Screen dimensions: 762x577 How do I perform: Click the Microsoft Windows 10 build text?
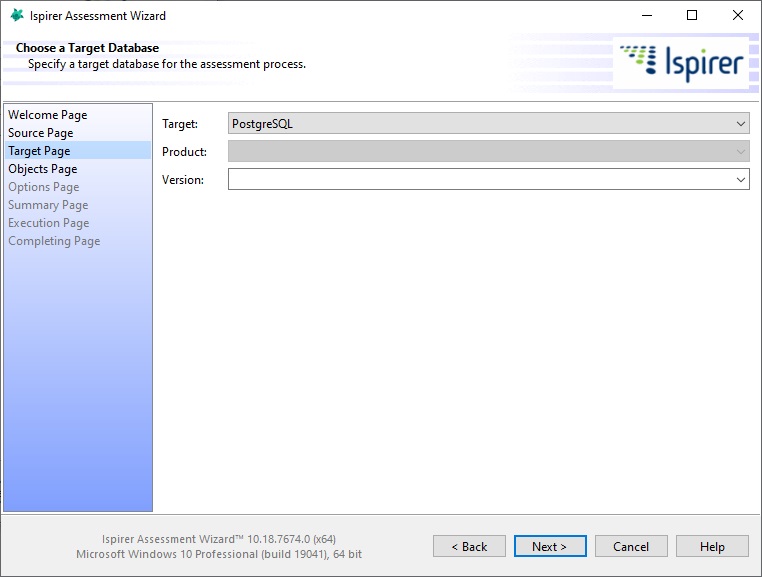tap(219, 554)
